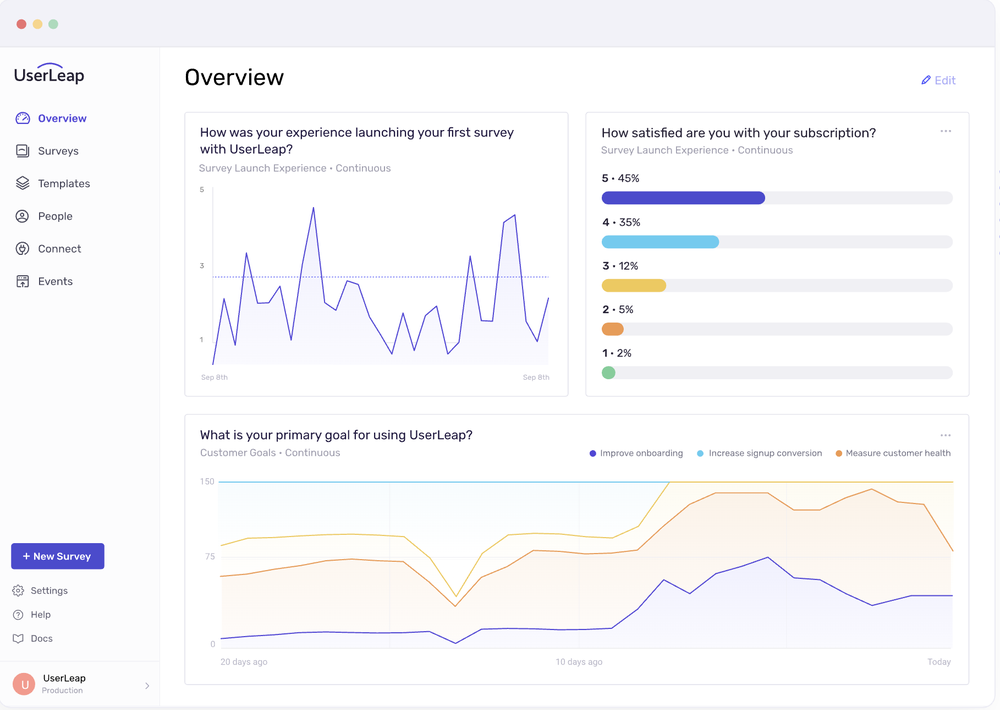
Task: Click the Help question mark icon
Action: coord(18,615)
